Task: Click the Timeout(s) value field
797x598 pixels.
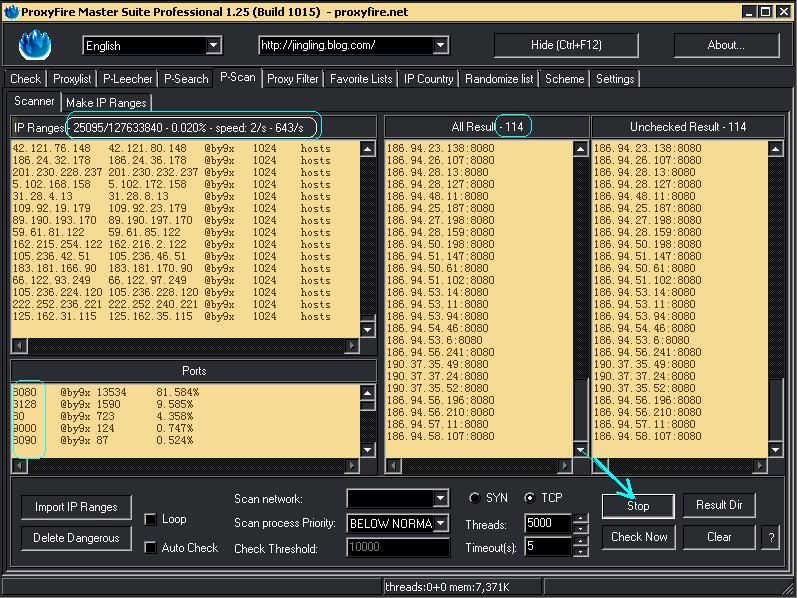Action: pos(548,547)
